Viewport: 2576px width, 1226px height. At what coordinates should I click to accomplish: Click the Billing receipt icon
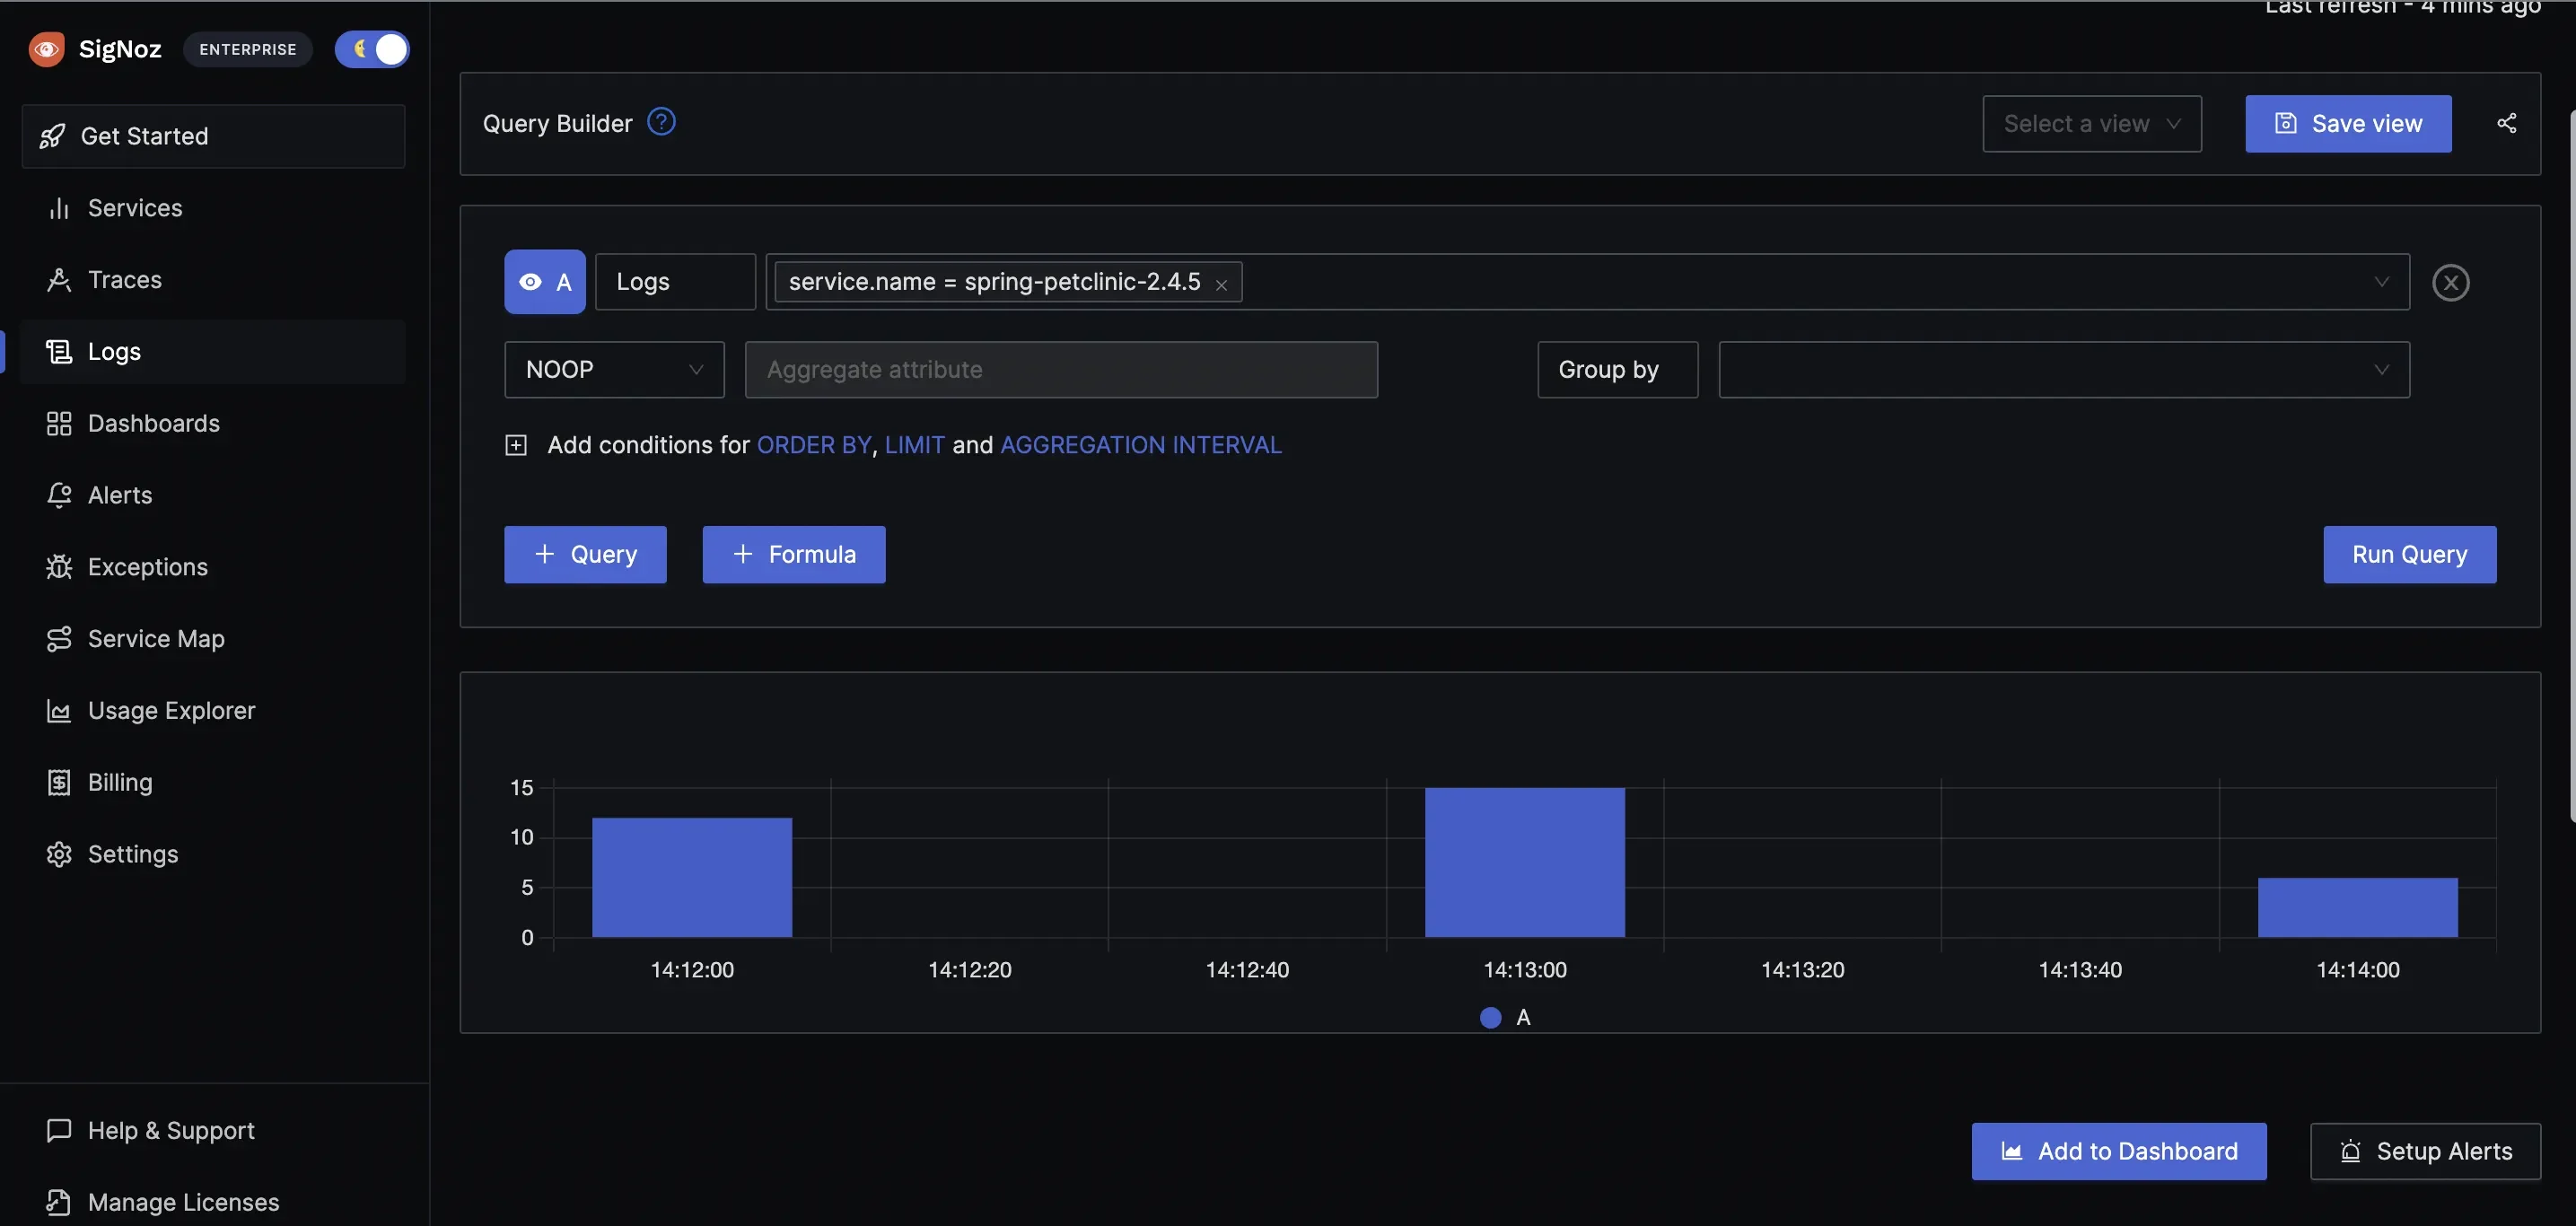click(59, 783)
